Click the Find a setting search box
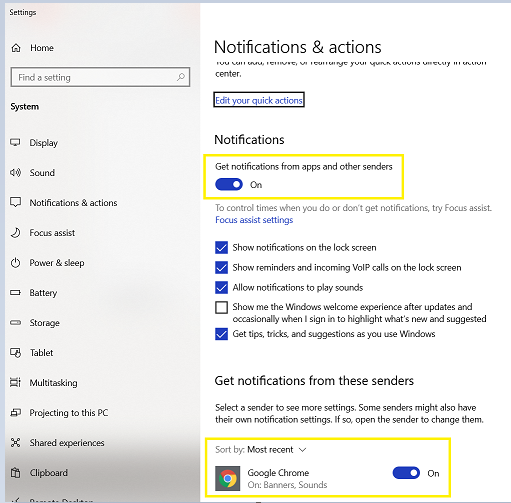 pyautogui.click(x=100, y=77)
